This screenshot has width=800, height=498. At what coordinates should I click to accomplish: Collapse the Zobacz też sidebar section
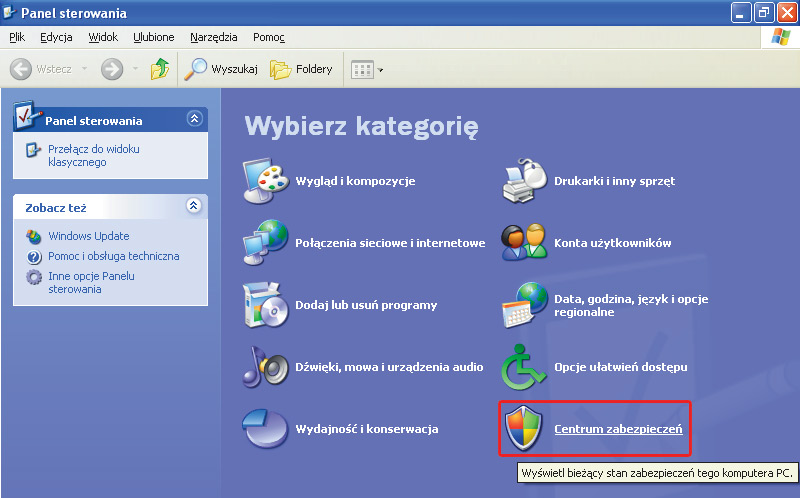coord(194,206)
